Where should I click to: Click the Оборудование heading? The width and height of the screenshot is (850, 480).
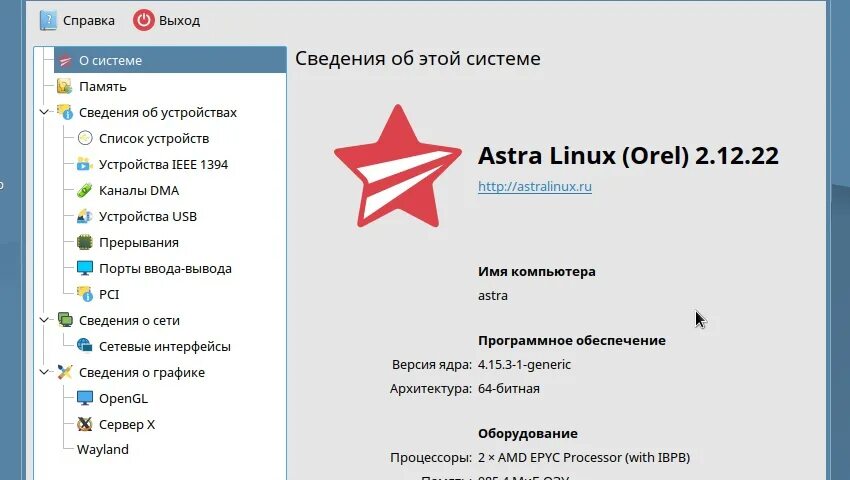(528, 433)
